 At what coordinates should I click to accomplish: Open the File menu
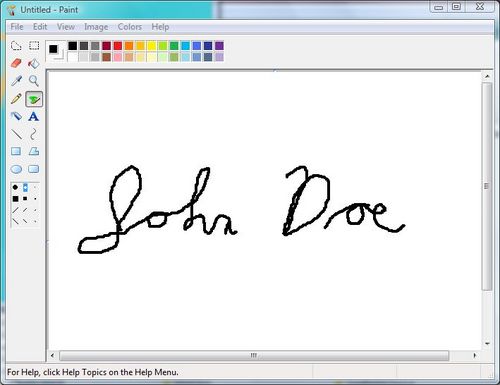click(17, 27)
